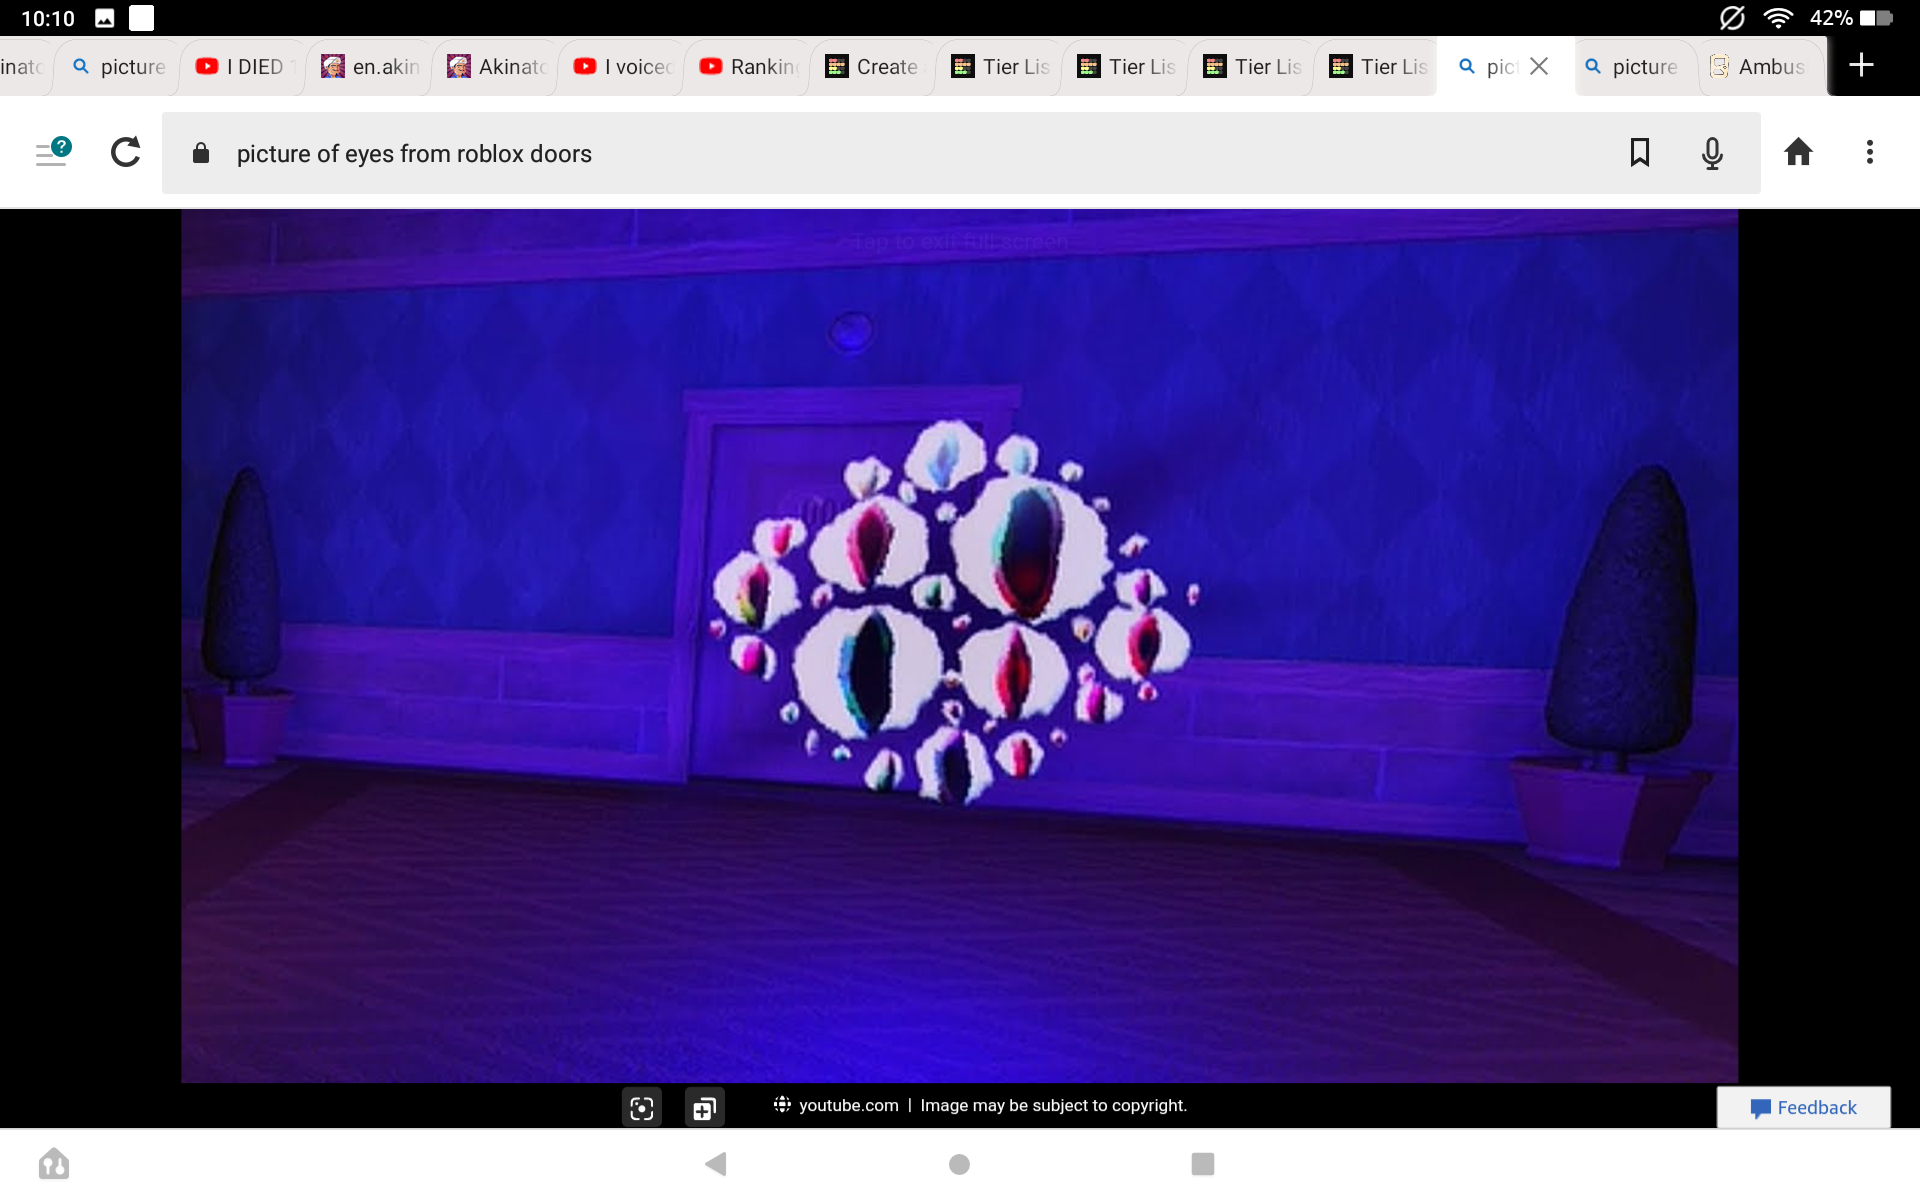
Task: Click the screenshot capture icon
Action: click(x=641, y=1105)
